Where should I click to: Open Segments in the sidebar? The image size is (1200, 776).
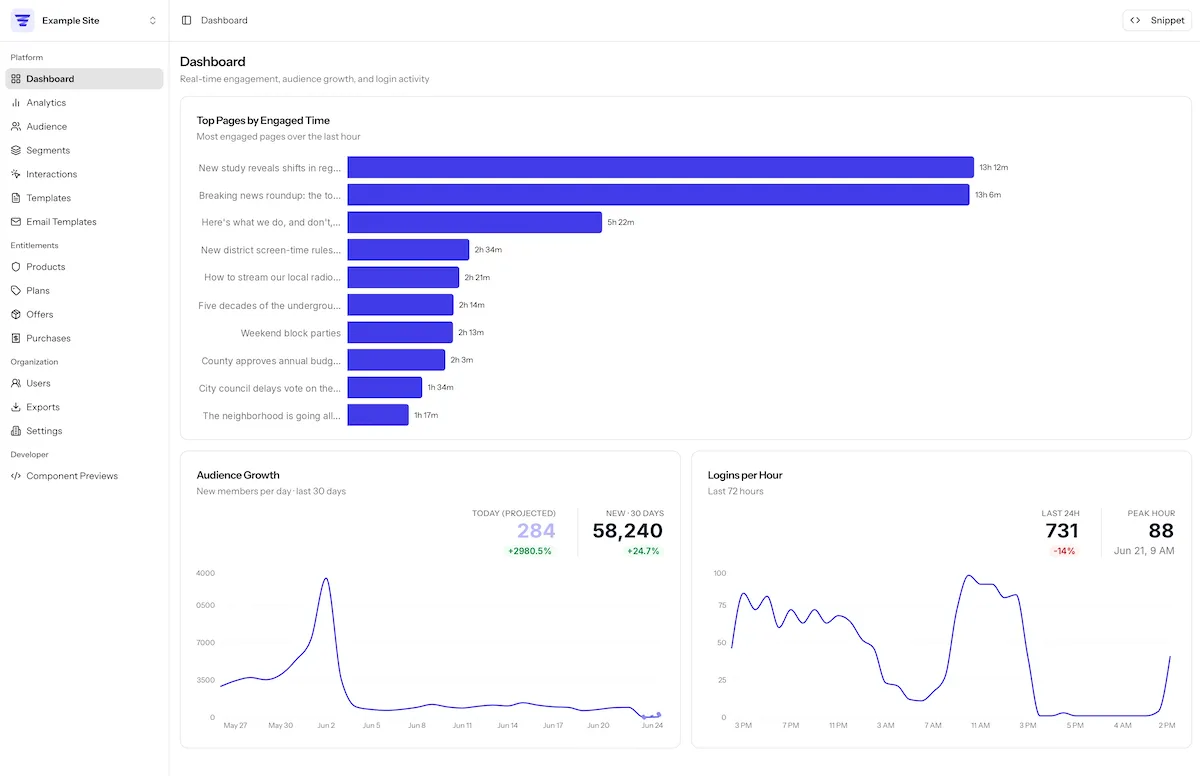click(84, 150)
